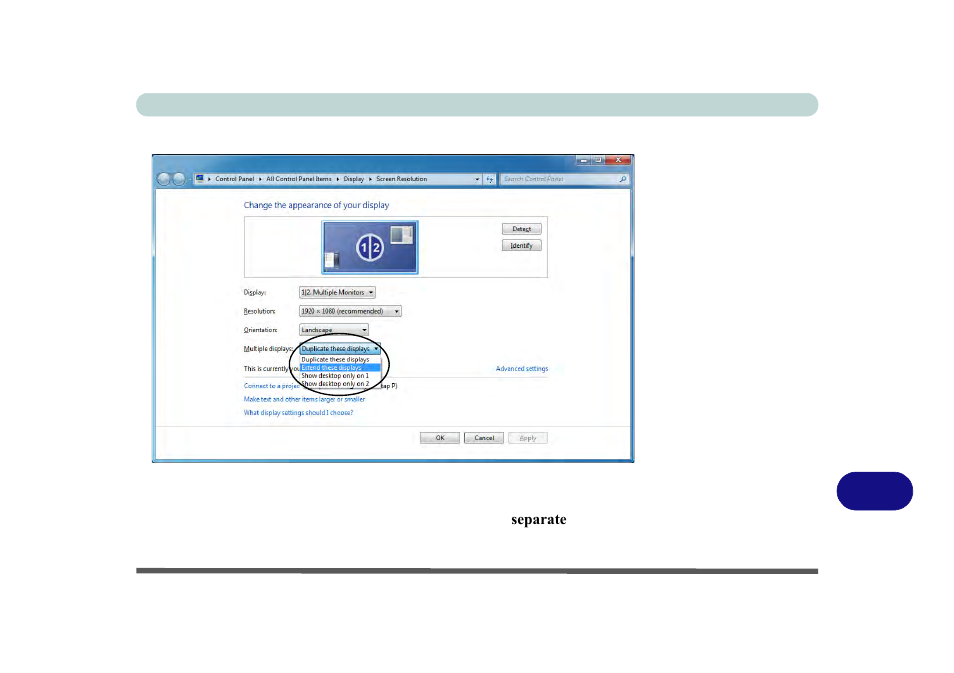The width and height of the screenshot is (954, 673).
Task: Choose Show desktop only on 2
Action: [x=340, y=383]
